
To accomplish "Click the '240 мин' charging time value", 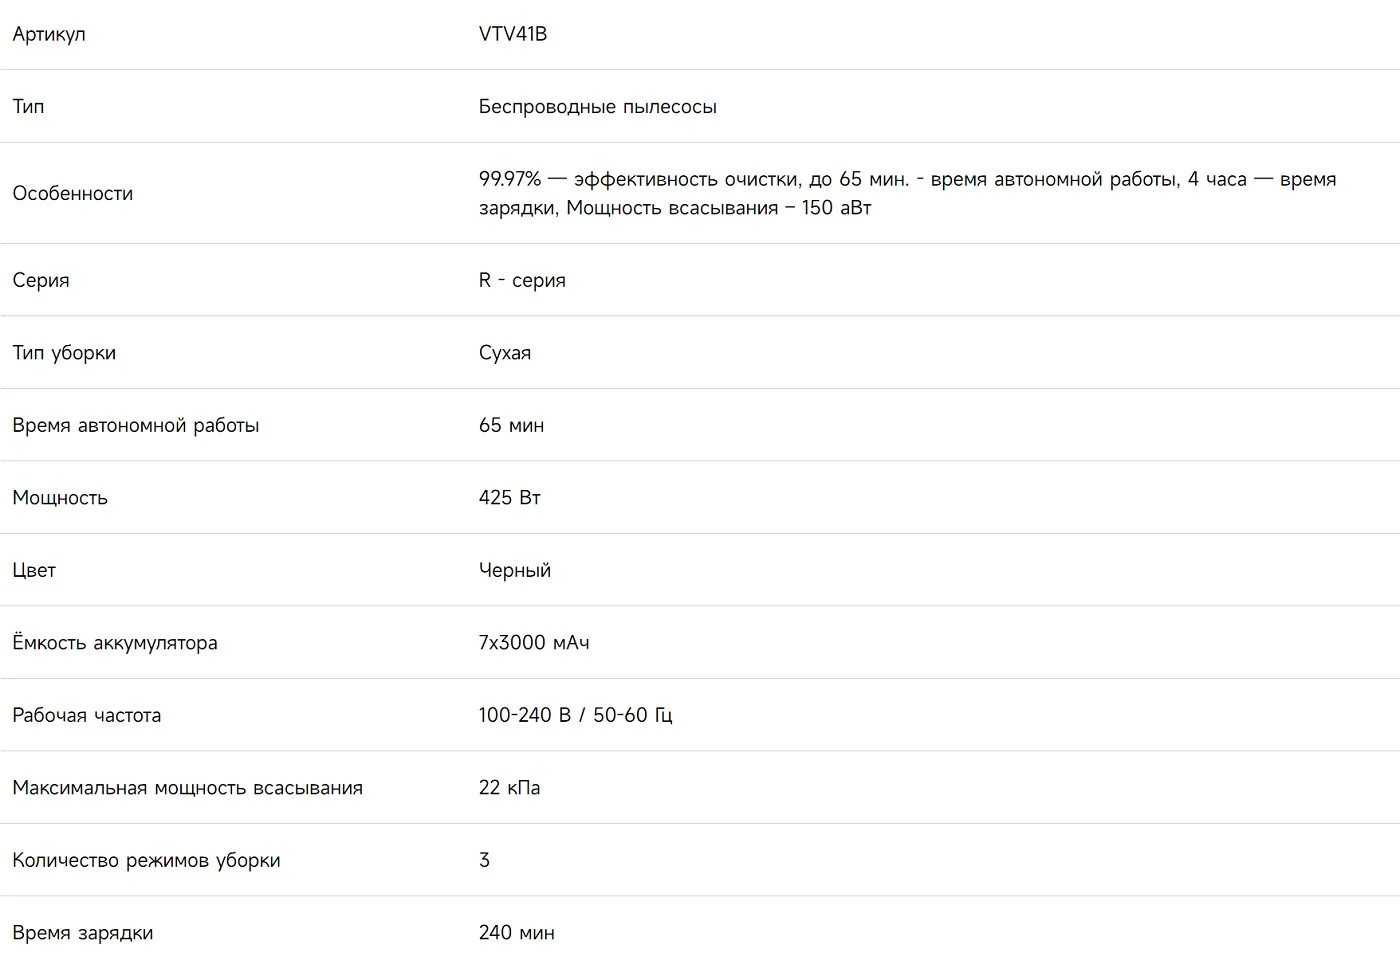I will (x=517, y=933).
